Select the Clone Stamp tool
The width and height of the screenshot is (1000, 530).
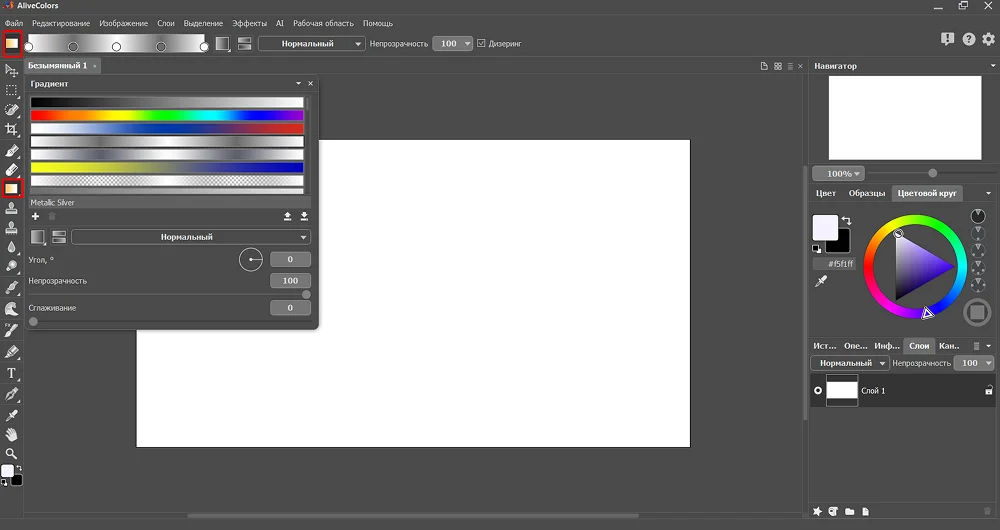pyautogui.click(x=11, y=209)
